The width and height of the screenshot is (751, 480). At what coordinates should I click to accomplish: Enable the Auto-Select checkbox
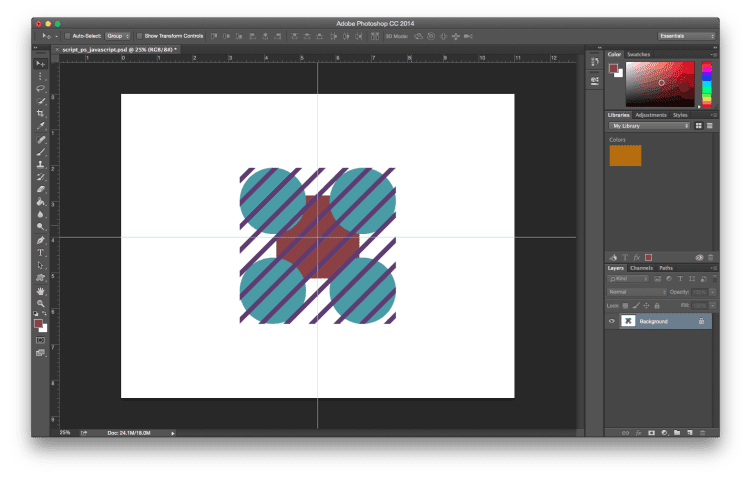click(x=68, y=36)
